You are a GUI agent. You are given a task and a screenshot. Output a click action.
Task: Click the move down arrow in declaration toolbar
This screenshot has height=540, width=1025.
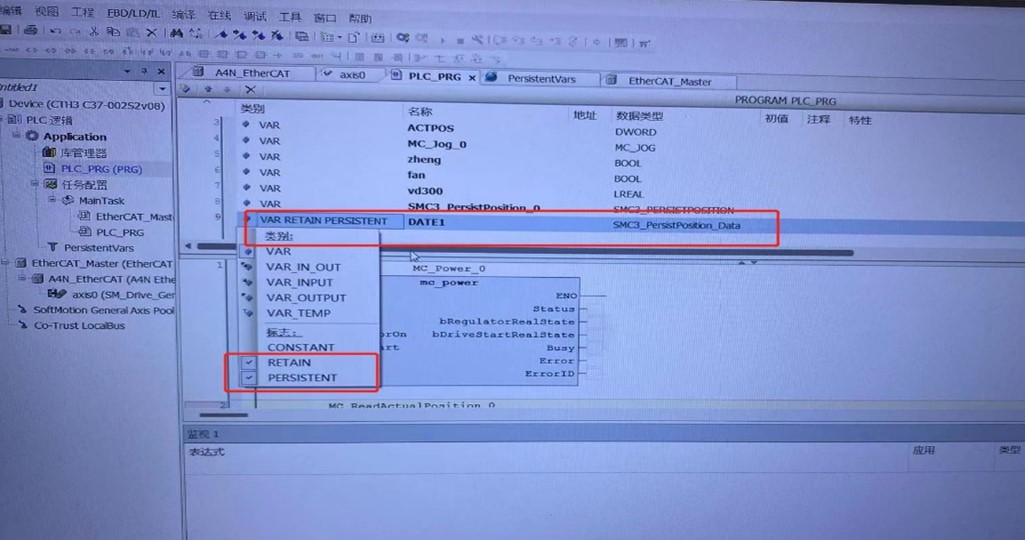227,90
